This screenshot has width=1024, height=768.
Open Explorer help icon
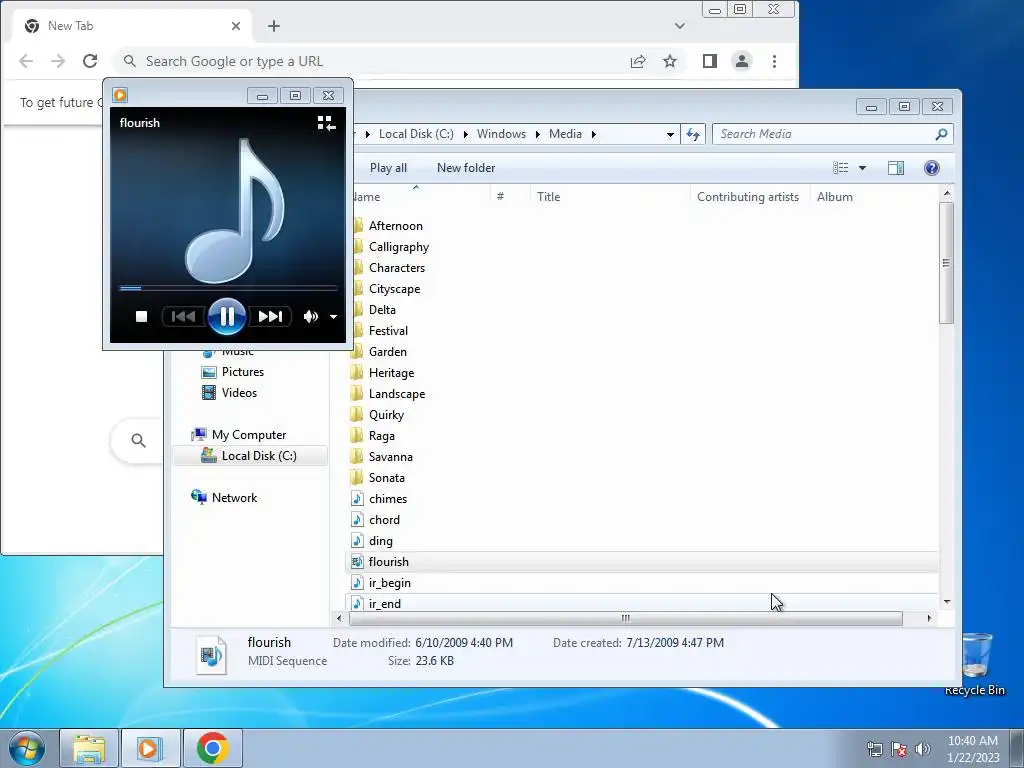click(932, 168)
